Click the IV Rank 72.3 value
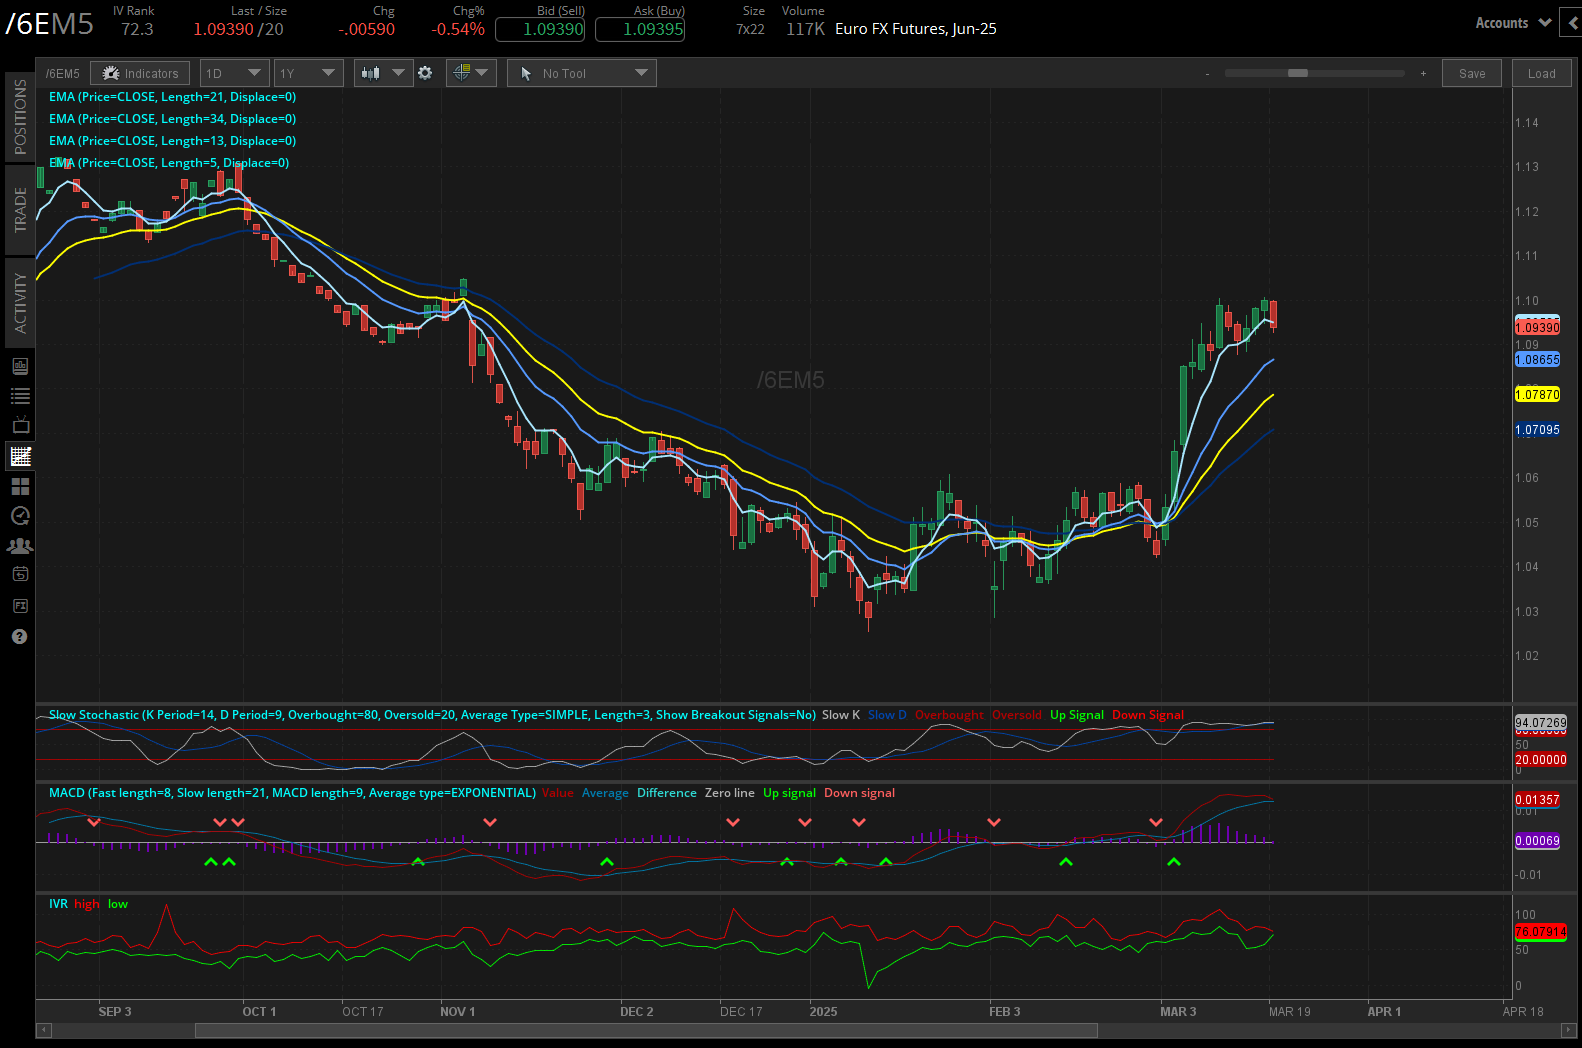 pyautogui.click(x=137, y=29)
